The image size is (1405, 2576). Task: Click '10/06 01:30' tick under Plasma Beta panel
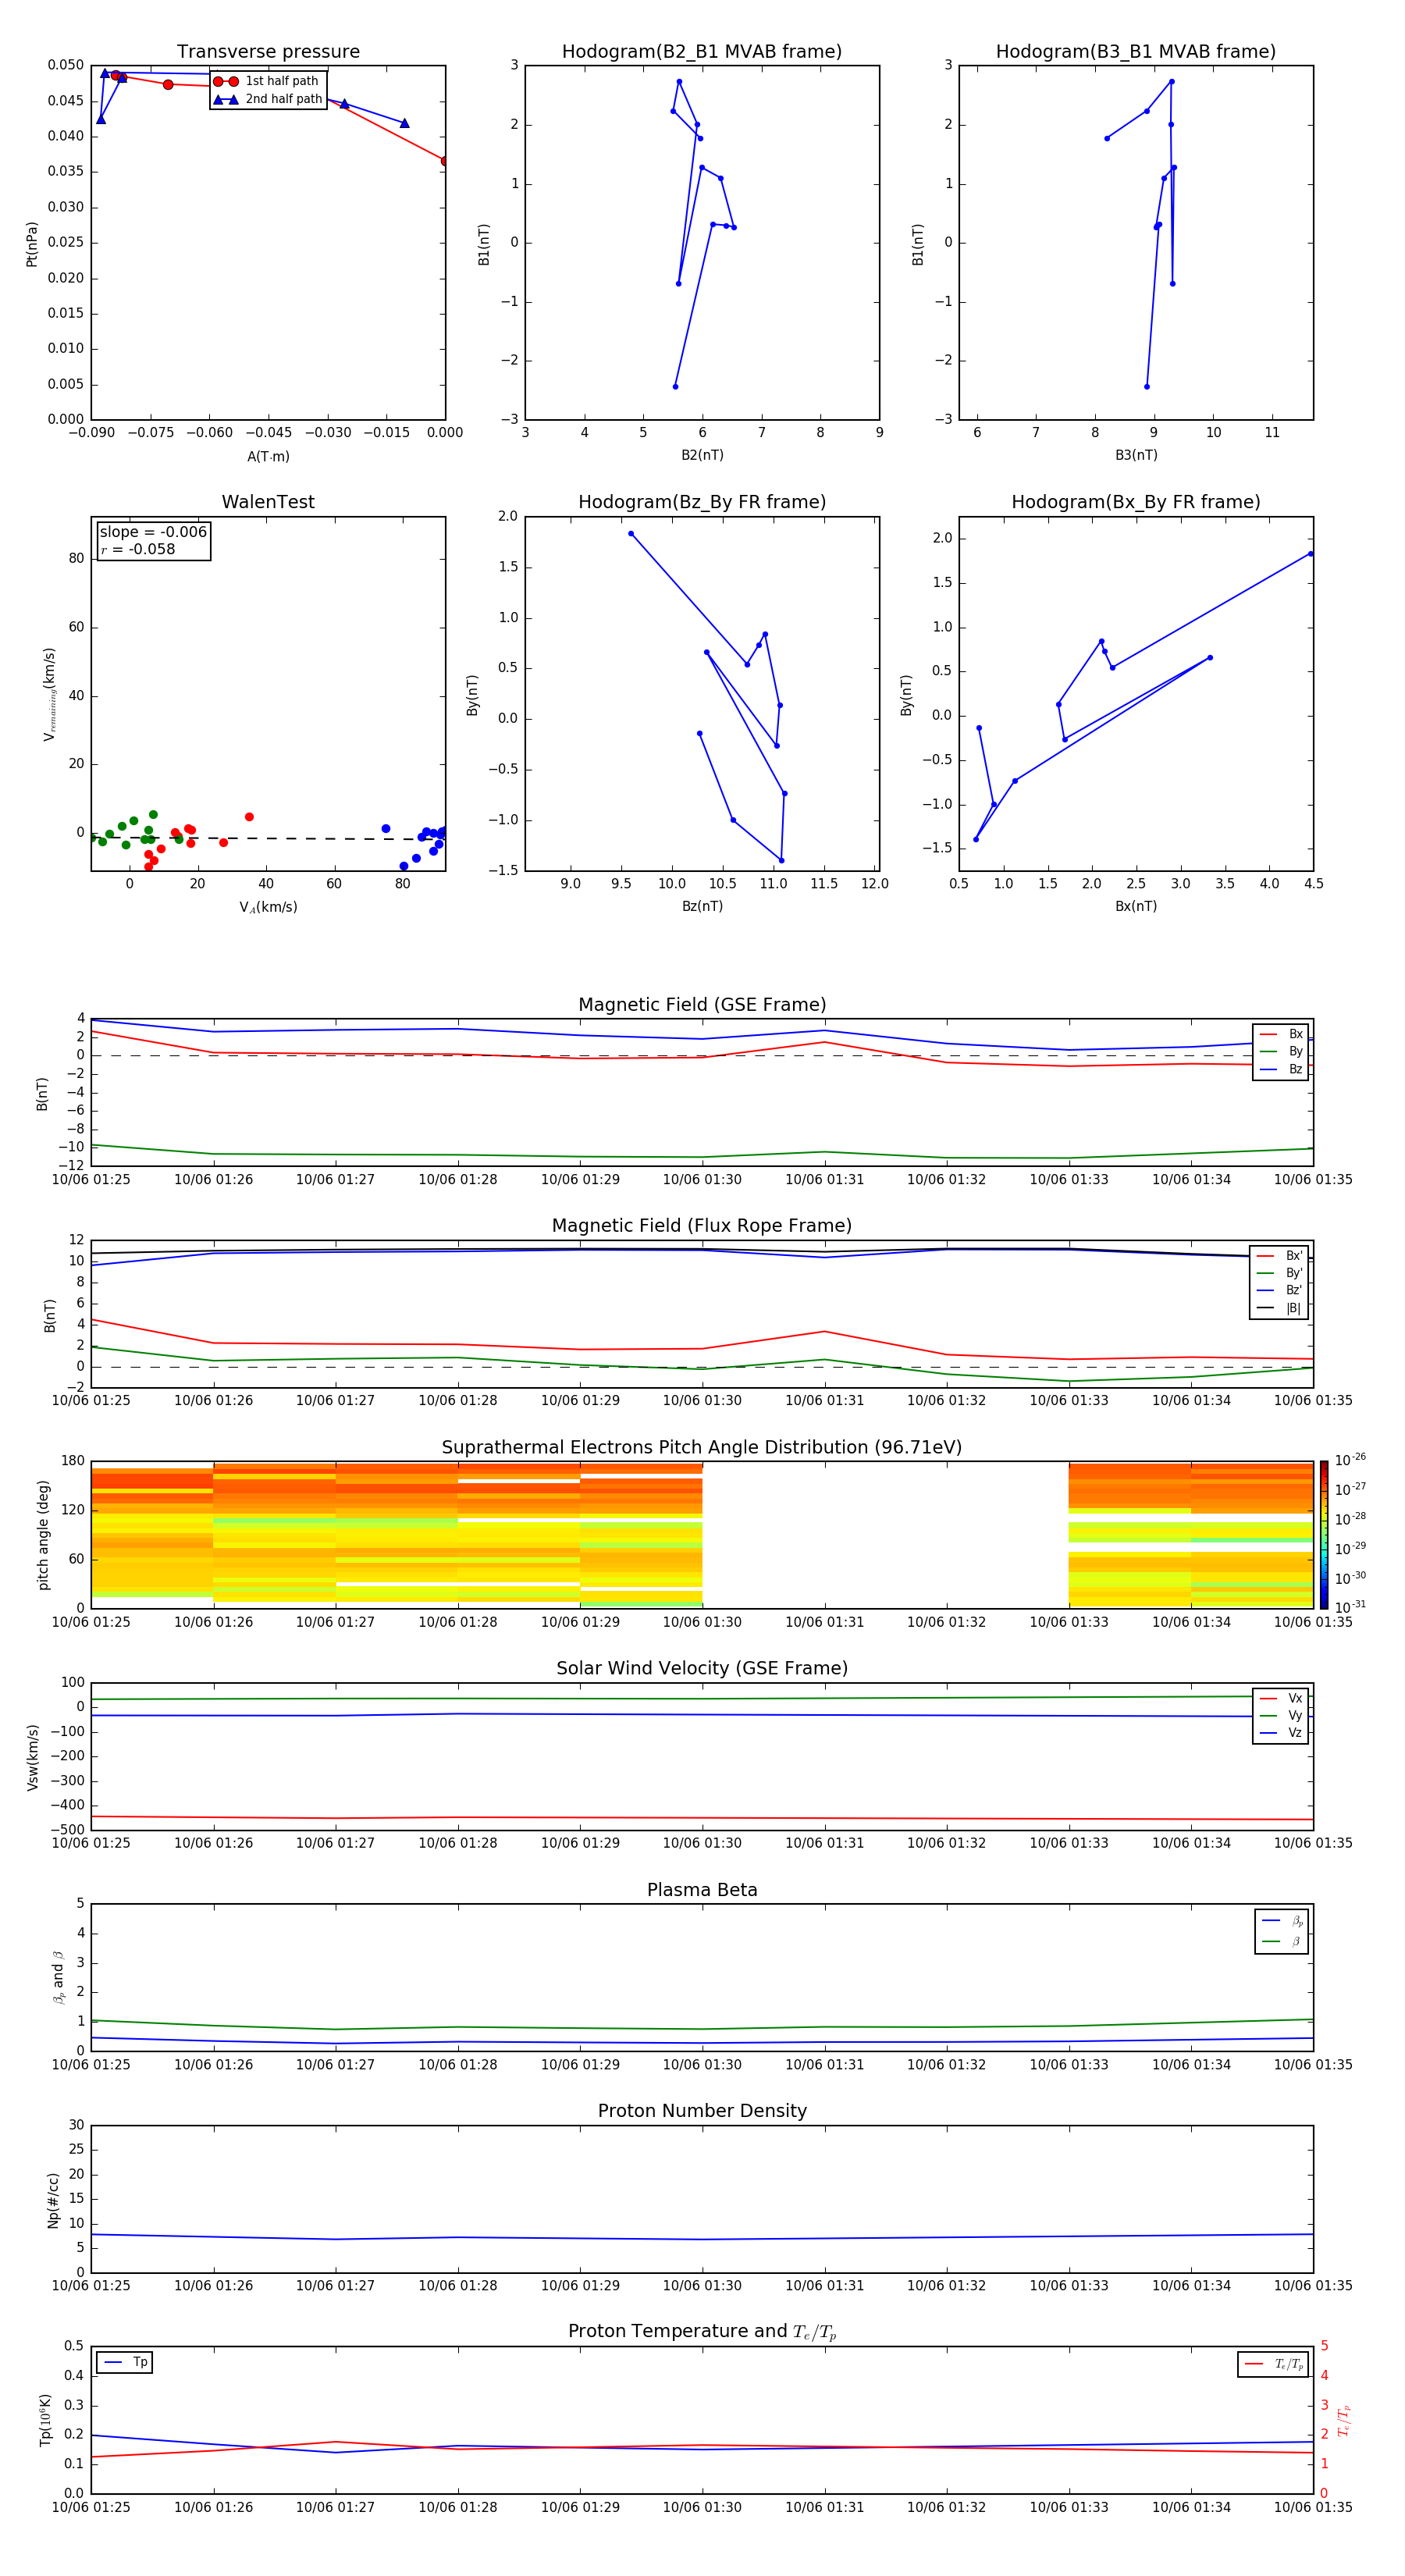(x=702, y=2066)
